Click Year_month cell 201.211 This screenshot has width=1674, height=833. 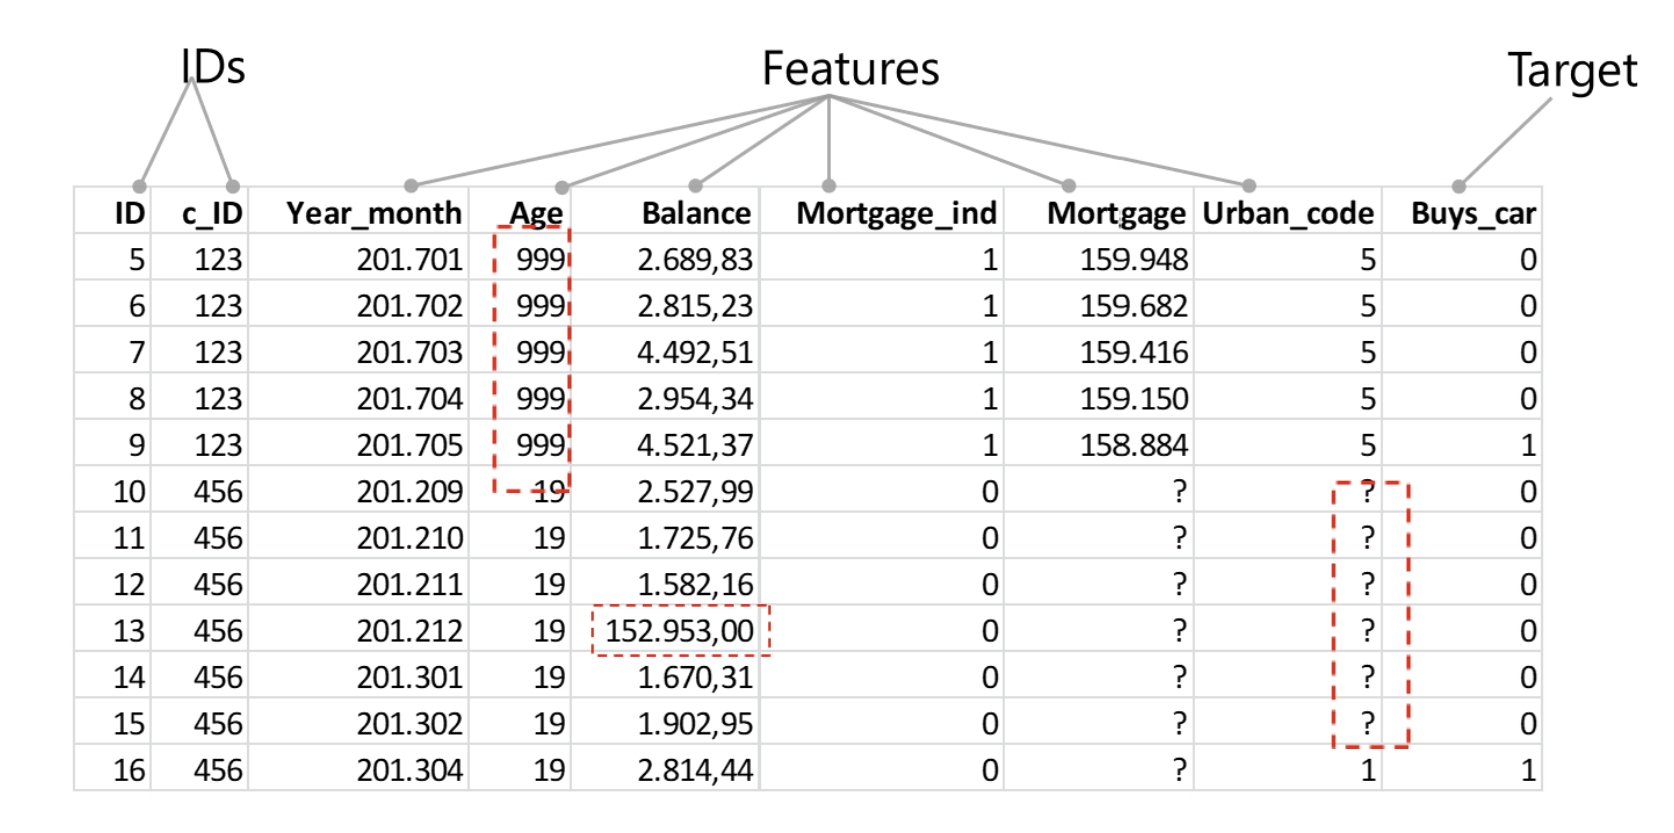(410, 585)
